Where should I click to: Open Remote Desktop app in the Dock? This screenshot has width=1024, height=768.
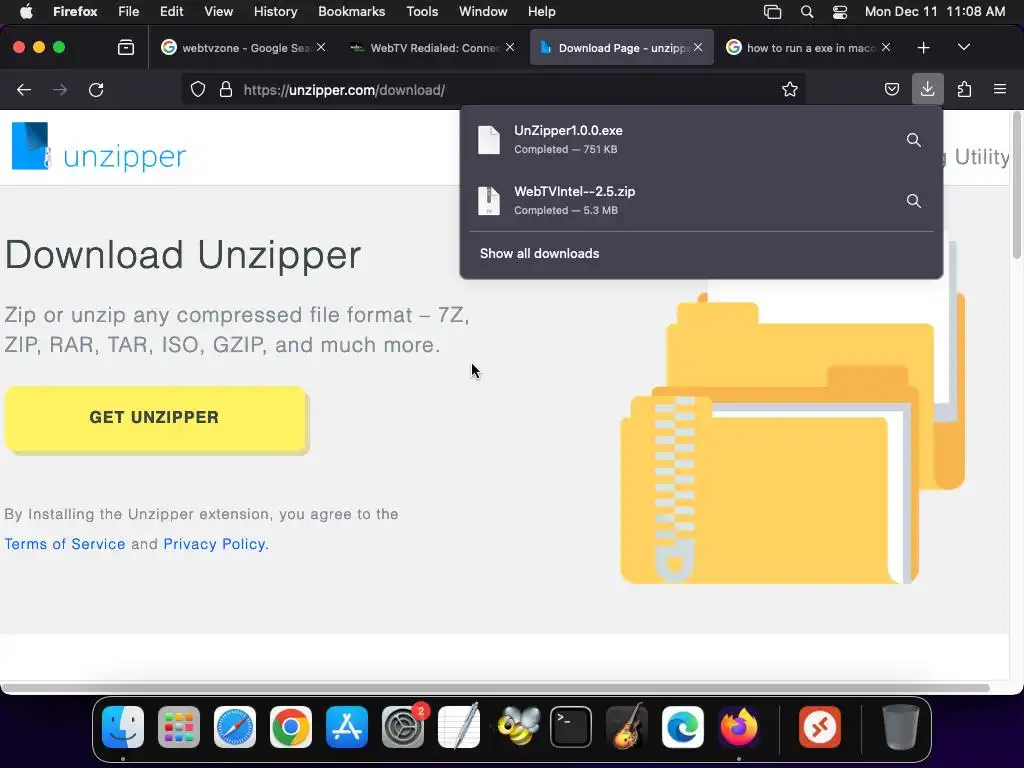[820, 727]
